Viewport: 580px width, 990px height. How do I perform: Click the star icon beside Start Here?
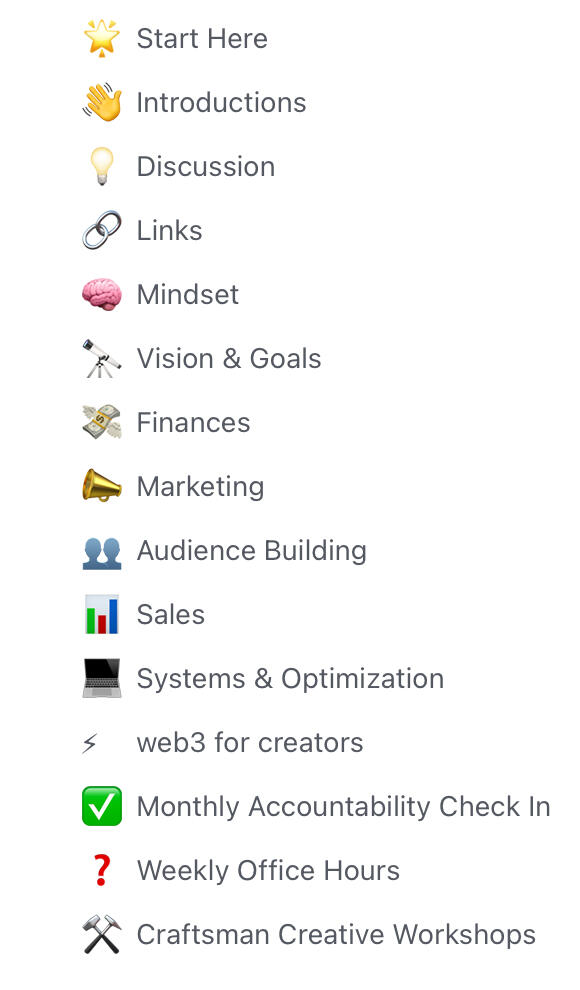tap(102, 38)
